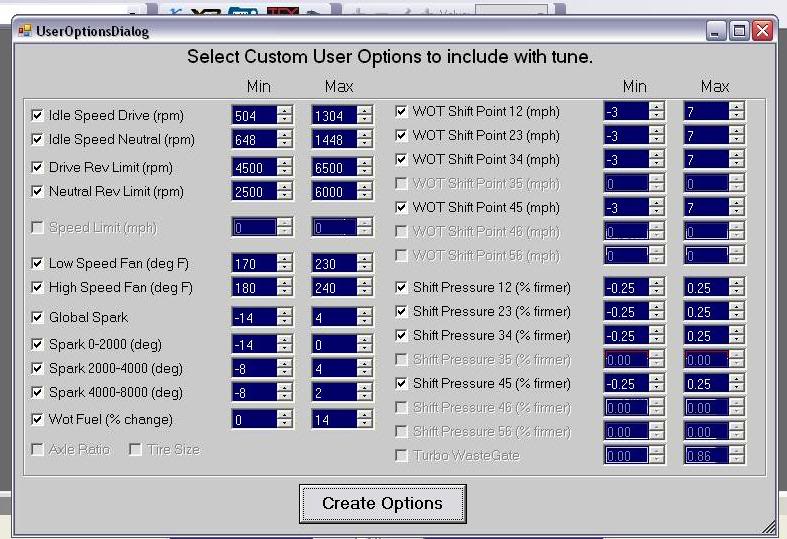Minimize the UserOptionsDialog window
This screenshot has height=539, width=787.
coord(716,31)
